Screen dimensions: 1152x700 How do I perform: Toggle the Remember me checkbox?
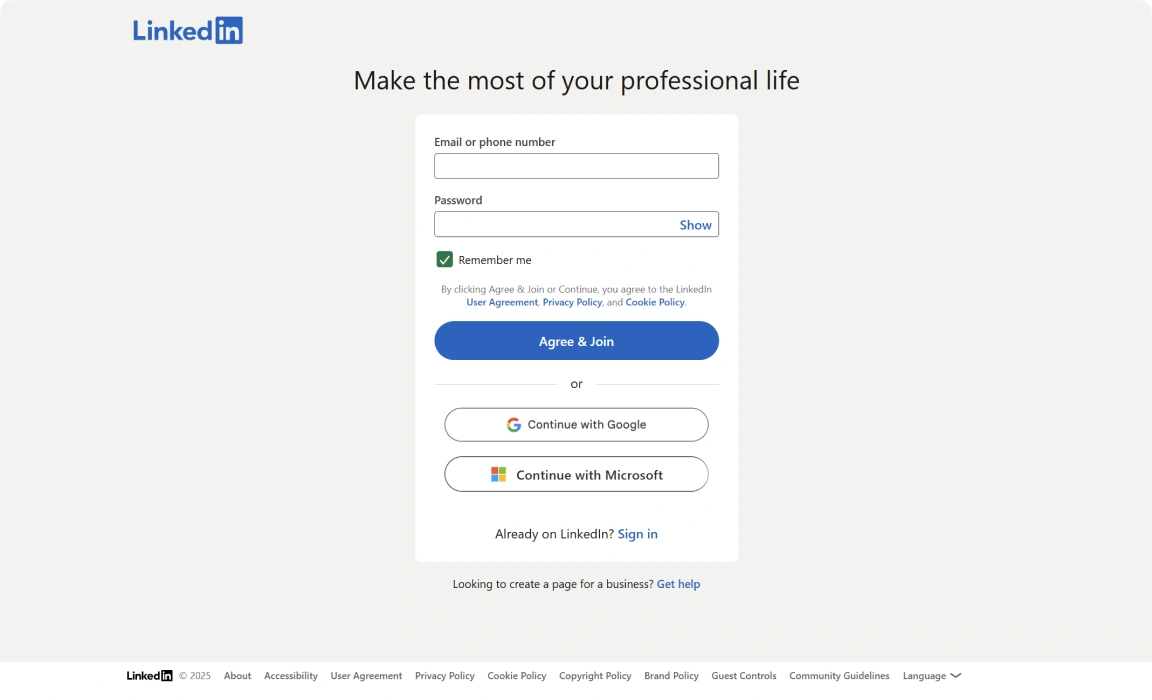coord(445,260)
